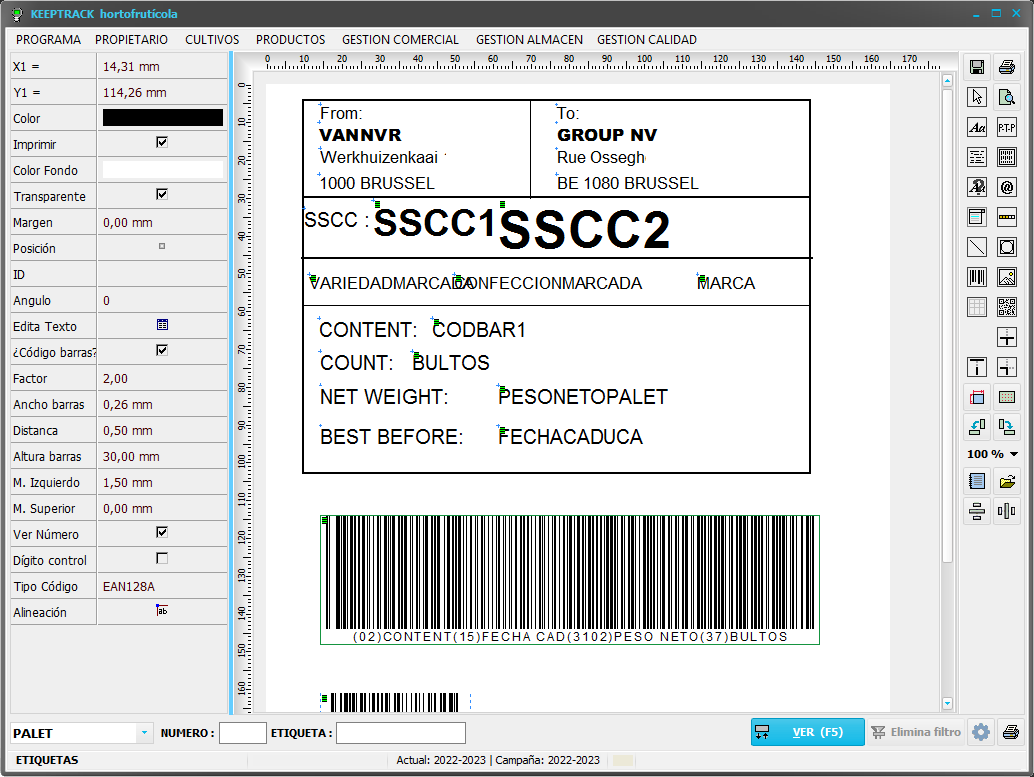1034x777 pixels.
Task: Toggle the dotted grid display icon
Action: [1006, 397]
